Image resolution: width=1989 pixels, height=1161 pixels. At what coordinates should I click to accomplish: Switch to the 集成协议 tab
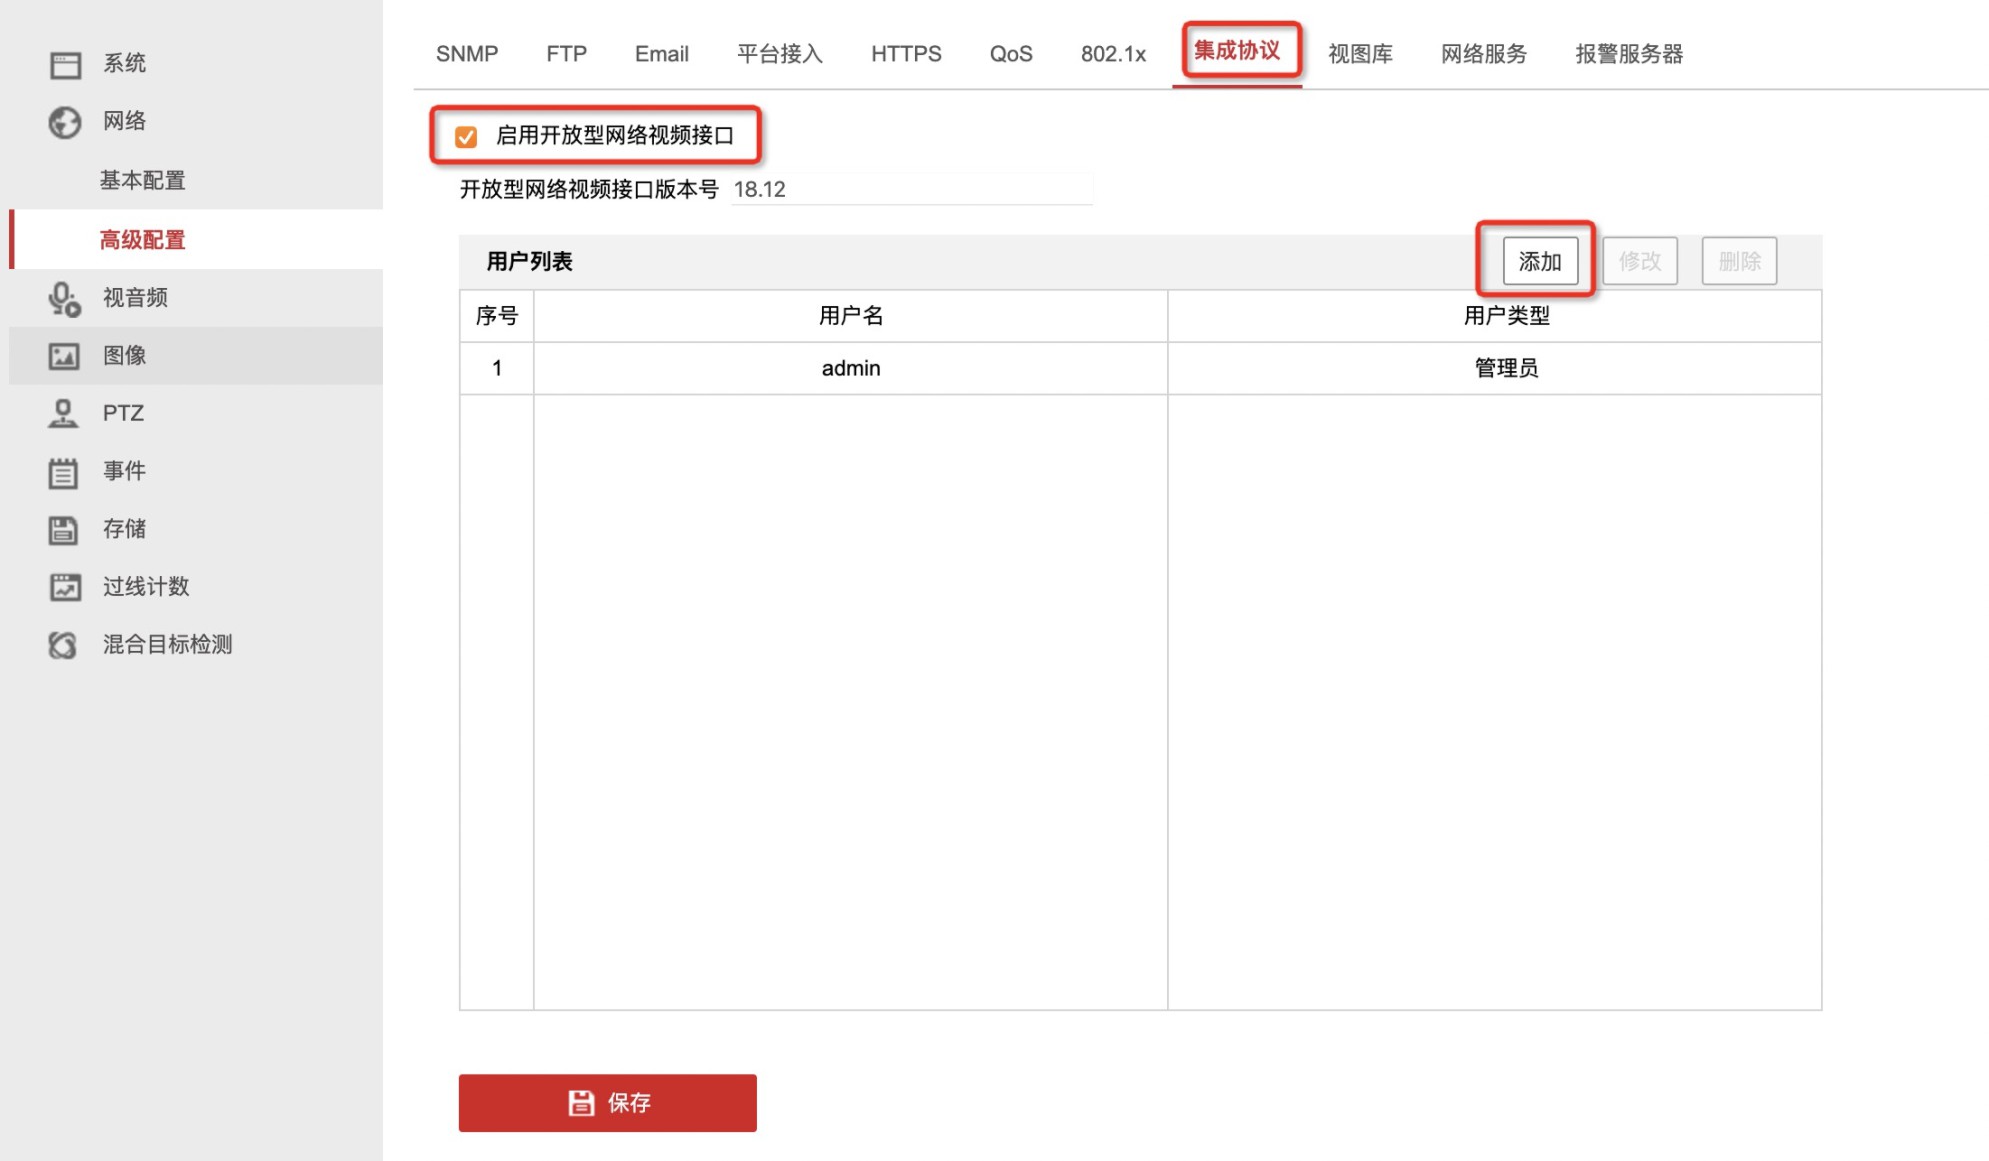[1237, 50]
